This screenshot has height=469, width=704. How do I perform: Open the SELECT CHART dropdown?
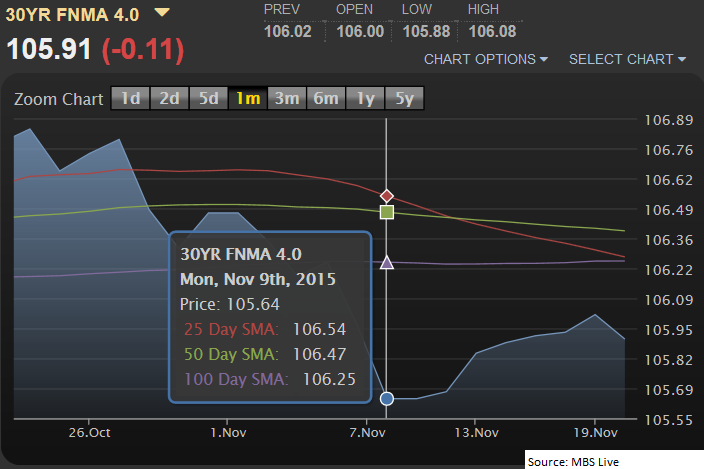[627, 59]
